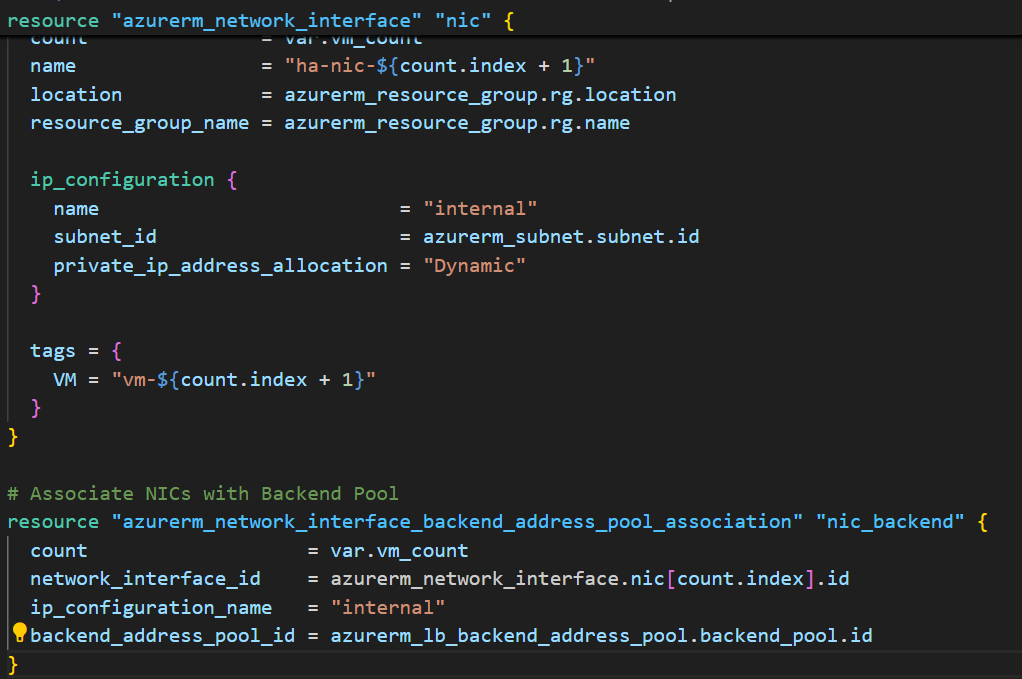
Task: Click the ip_configuration_name attribute name
Action: point(151,608)
